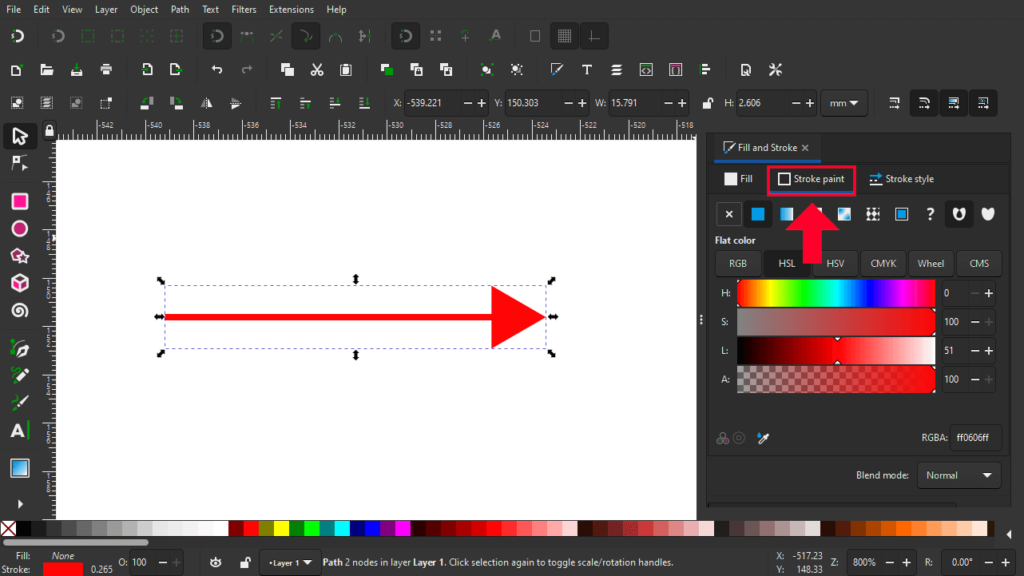The image size is (1024, 576).
Task: Click the RGBA hex input field
Action: [x=975, y=438]
